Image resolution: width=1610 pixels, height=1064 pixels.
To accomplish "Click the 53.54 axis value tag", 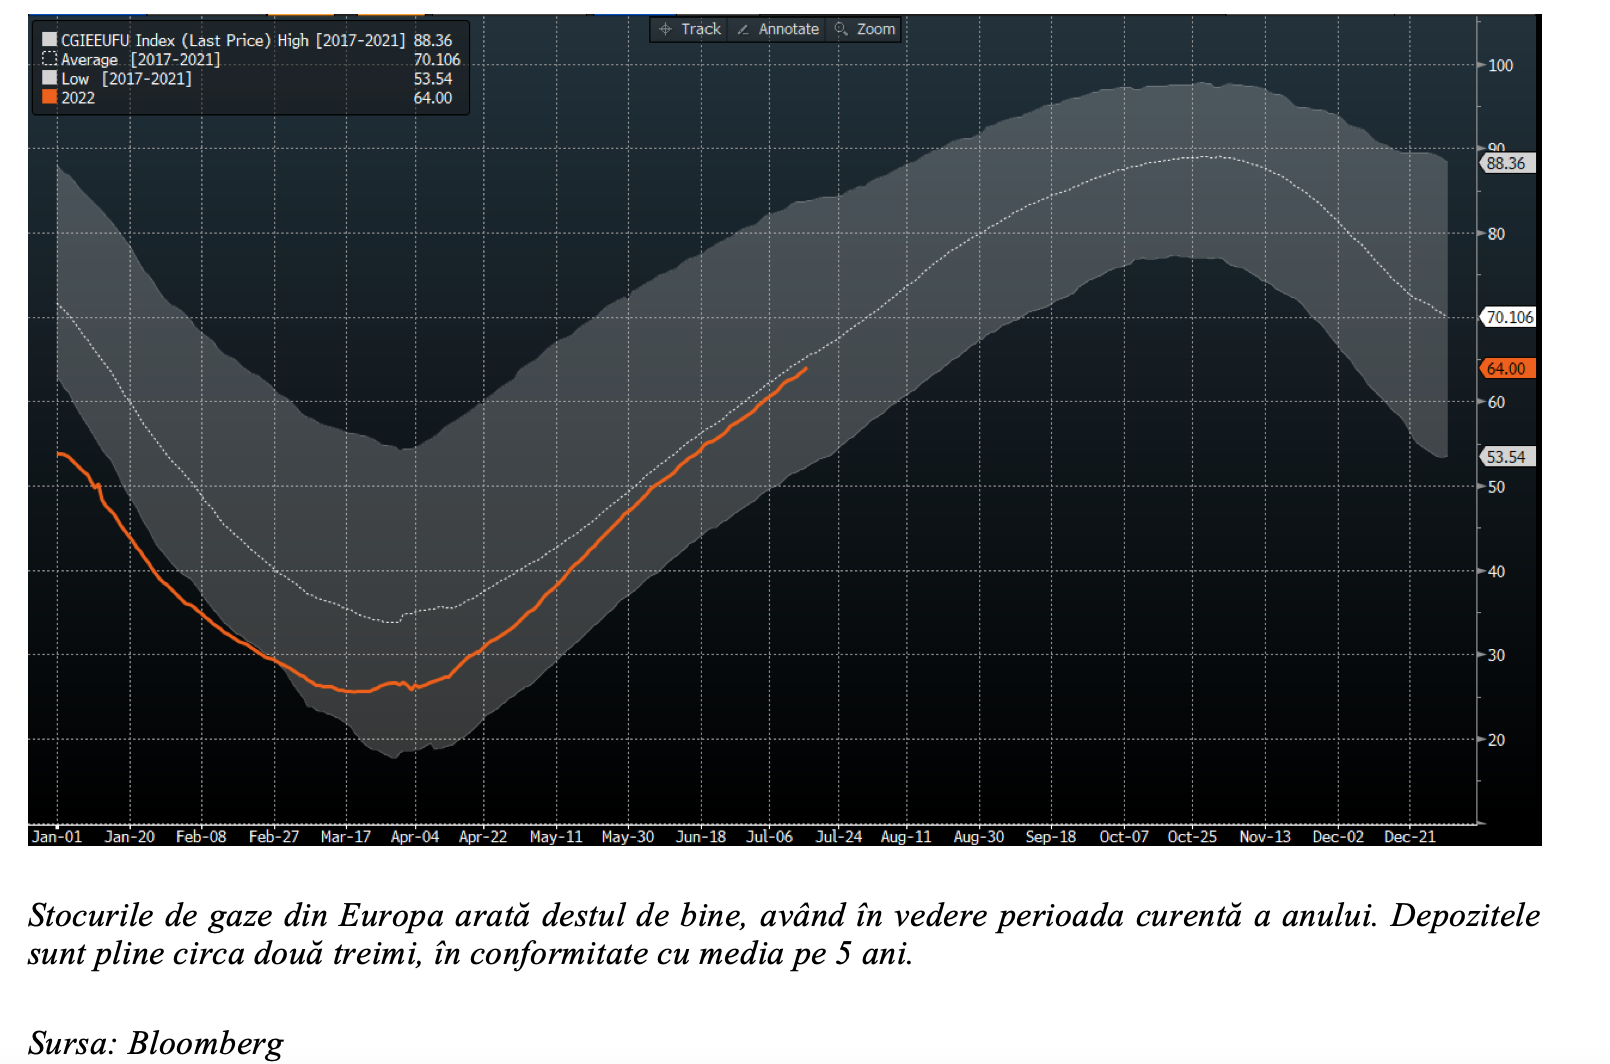I will (x=1506, y=456).
